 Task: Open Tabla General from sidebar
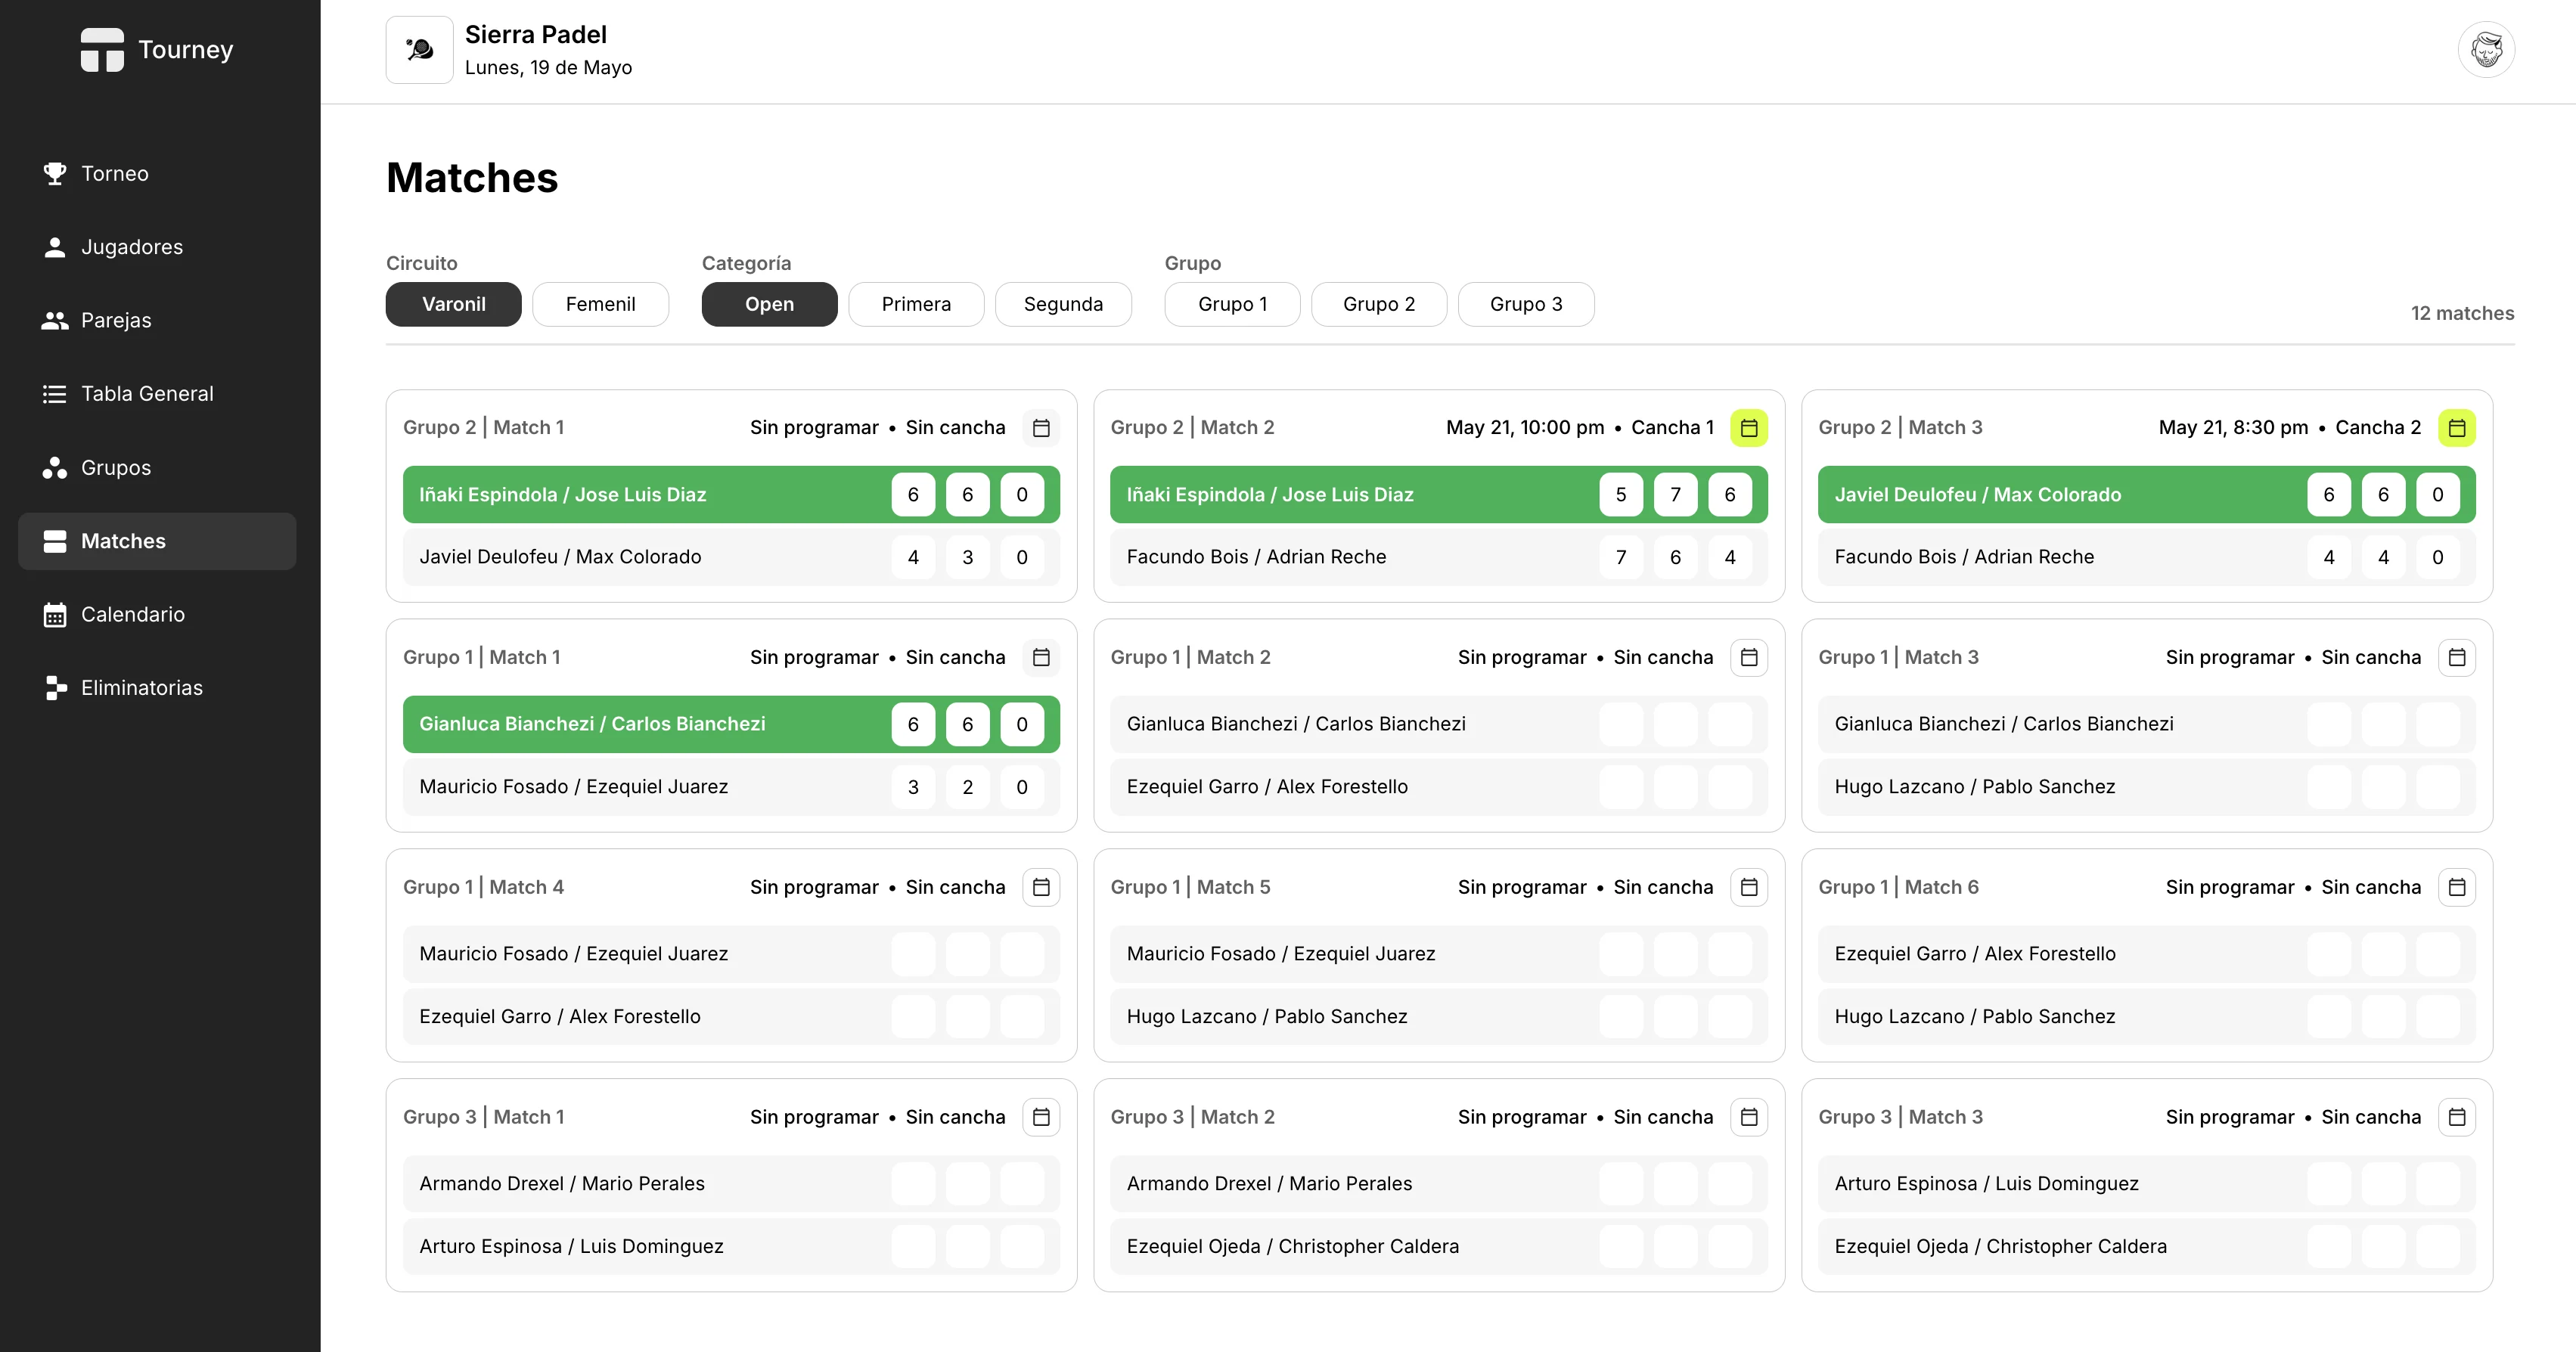pos(157,394)
